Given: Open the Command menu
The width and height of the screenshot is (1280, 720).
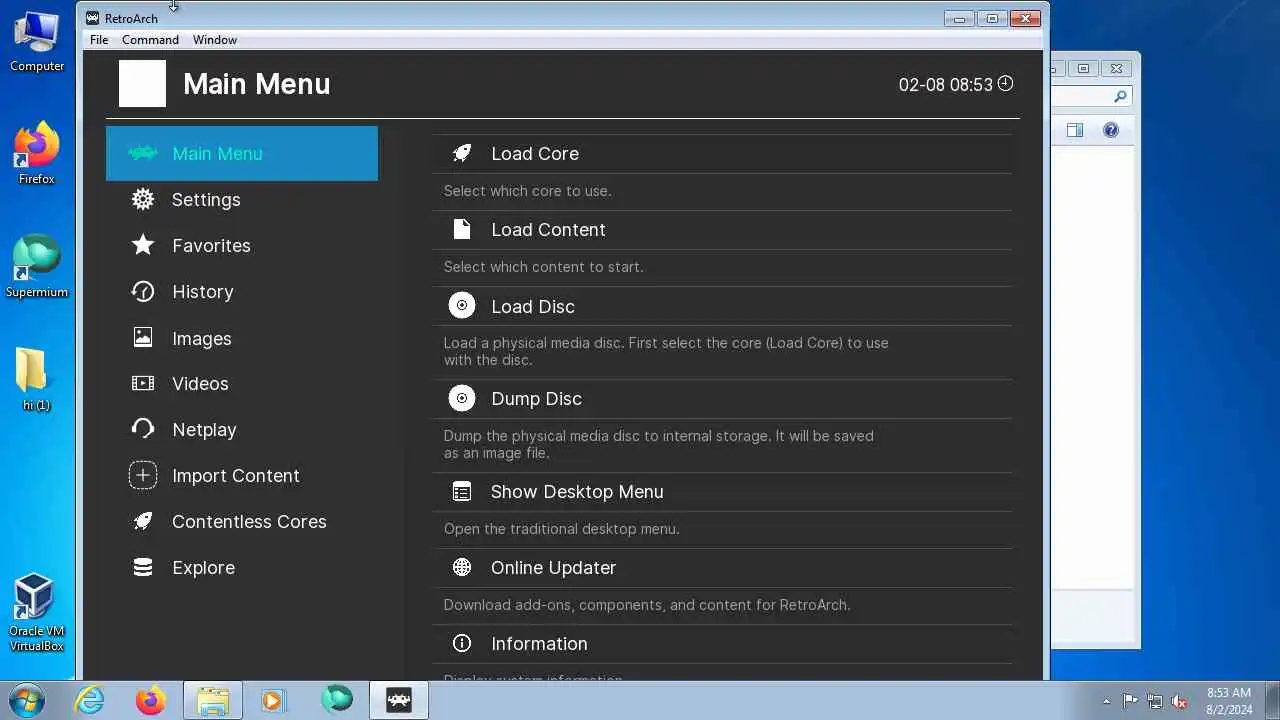Looking at the screenshot, I should [150, 40].
